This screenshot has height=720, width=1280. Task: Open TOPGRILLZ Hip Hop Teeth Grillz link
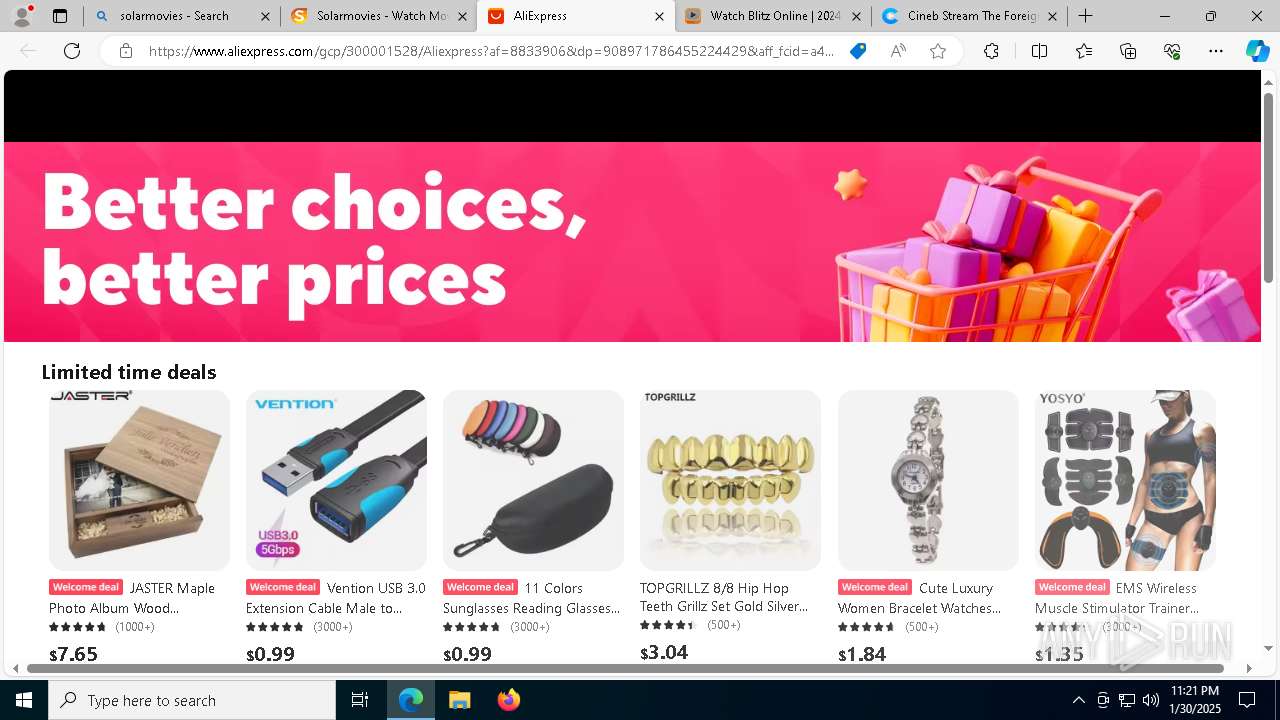(x=724, y=598)
